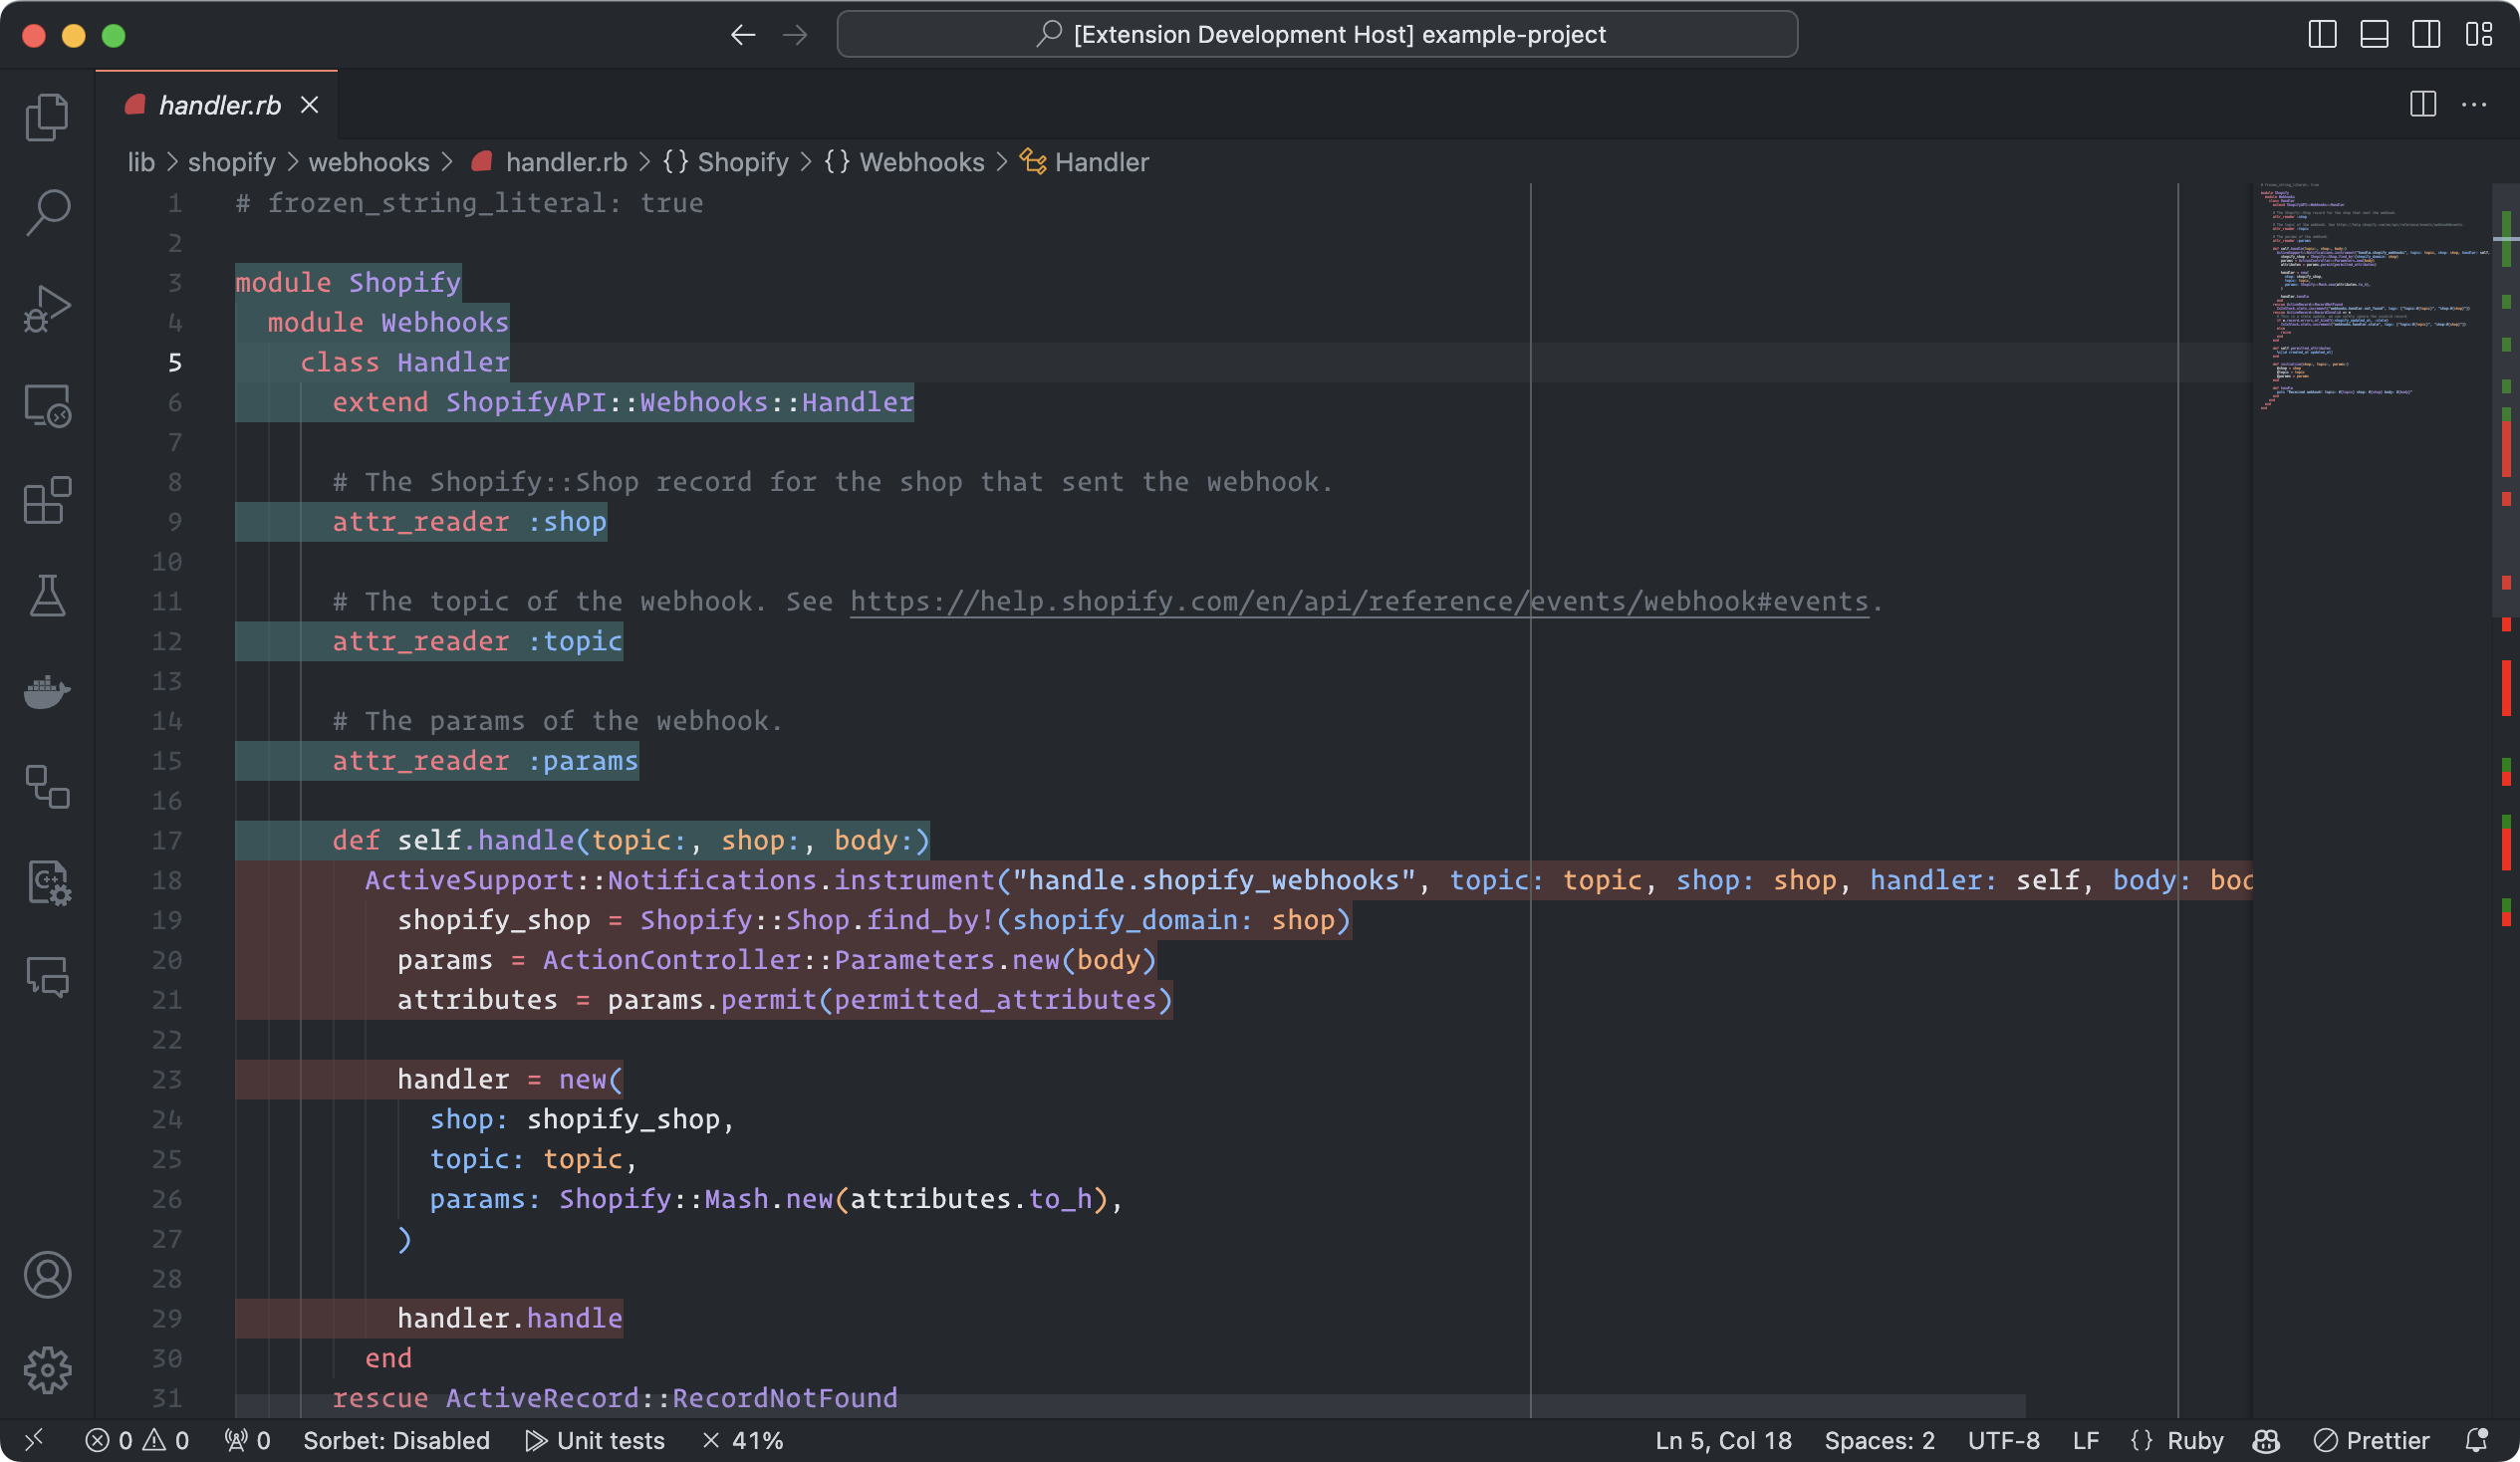Open the Docker whale view
Screen dimensions: 2520x1462
point(47,691)
